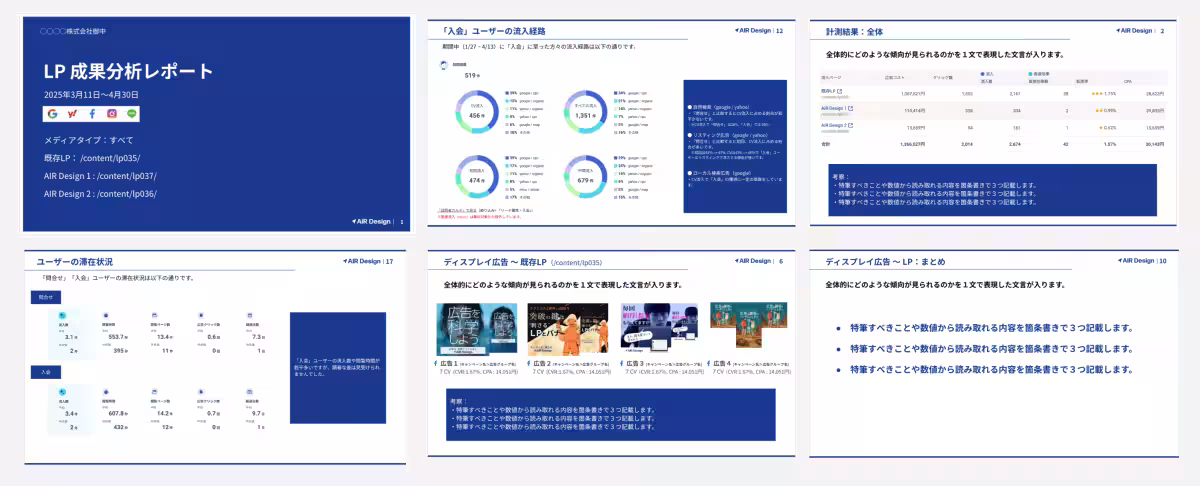The height and width of the screenshot is (486, 1200).
Task: Click Facebook icon beside 広告 1
Action: [436, 364]
